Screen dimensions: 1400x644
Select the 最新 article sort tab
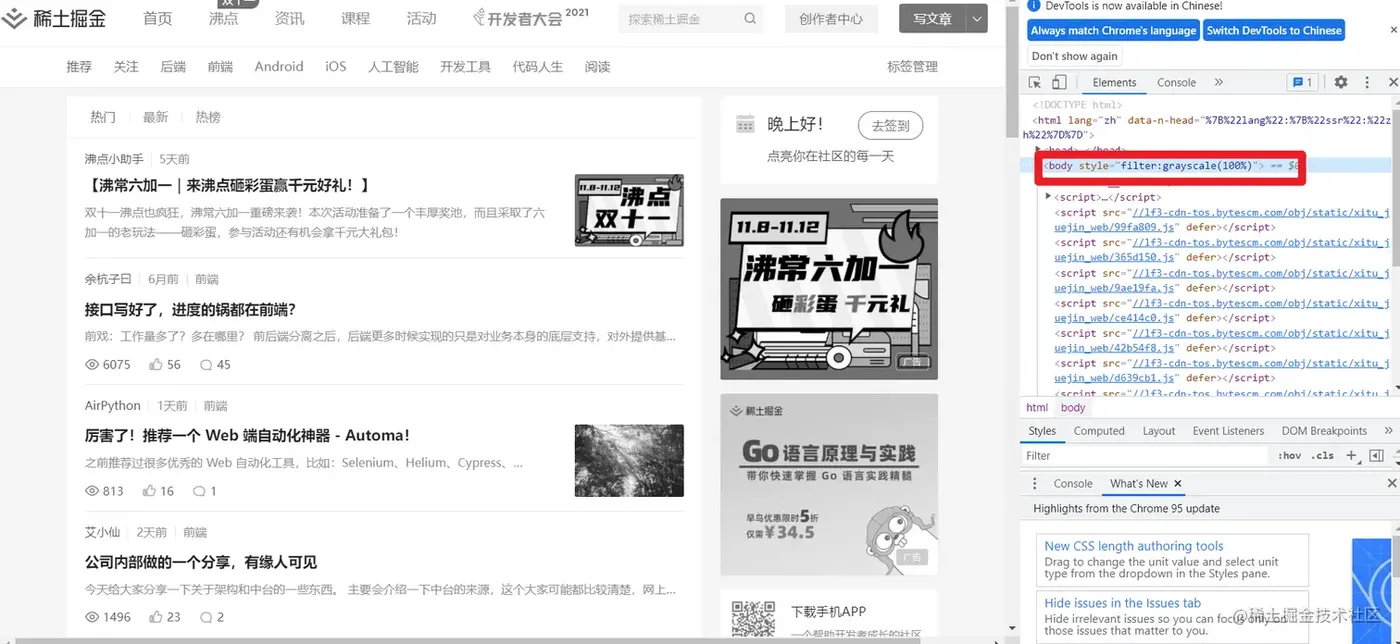click(x=155, y=117)
